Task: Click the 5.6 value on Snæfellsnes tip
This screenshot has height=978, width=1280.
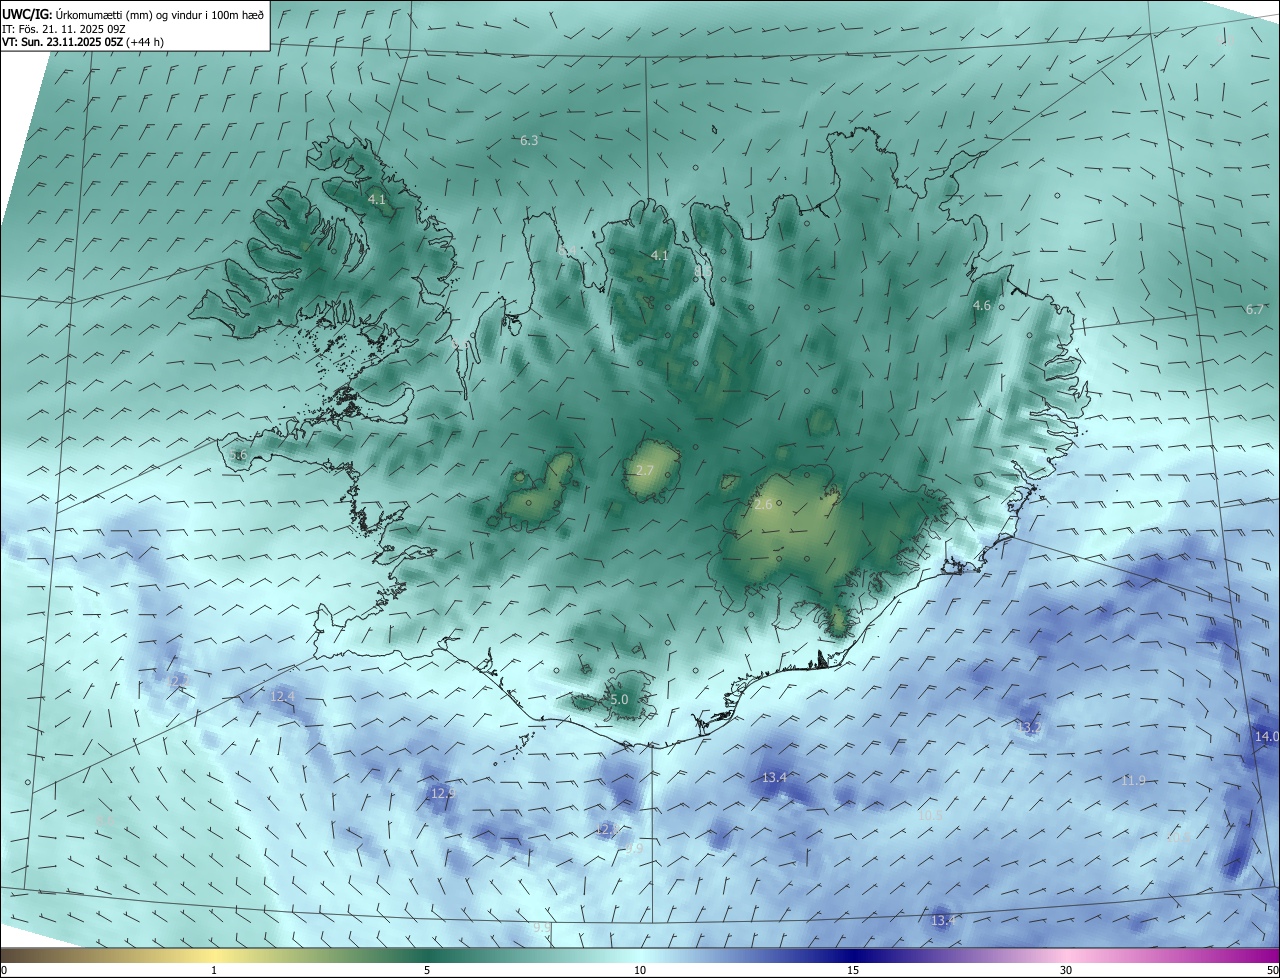Action: [238, 455]
